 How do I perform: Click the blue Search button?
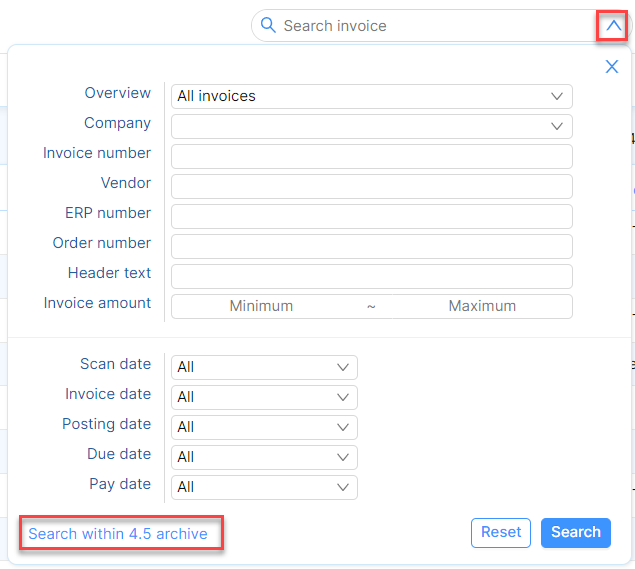pyautogui.click(x=575, y=533)
